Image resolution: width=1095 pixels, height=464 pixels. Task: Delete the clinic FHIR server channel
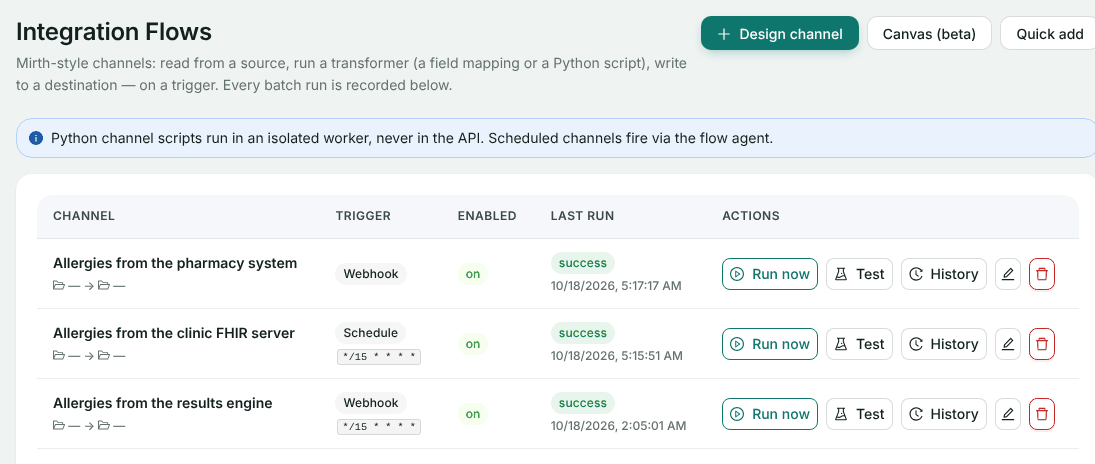1042,344
